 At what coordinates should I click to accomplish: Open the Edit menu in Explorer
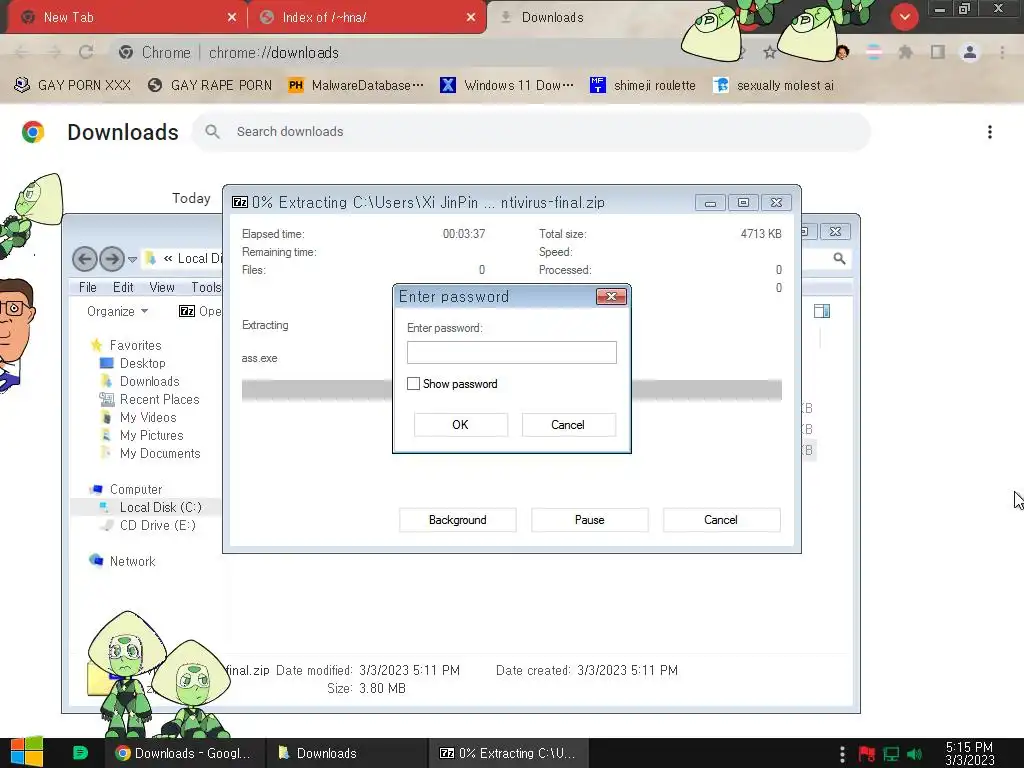(x=123, y=287)
